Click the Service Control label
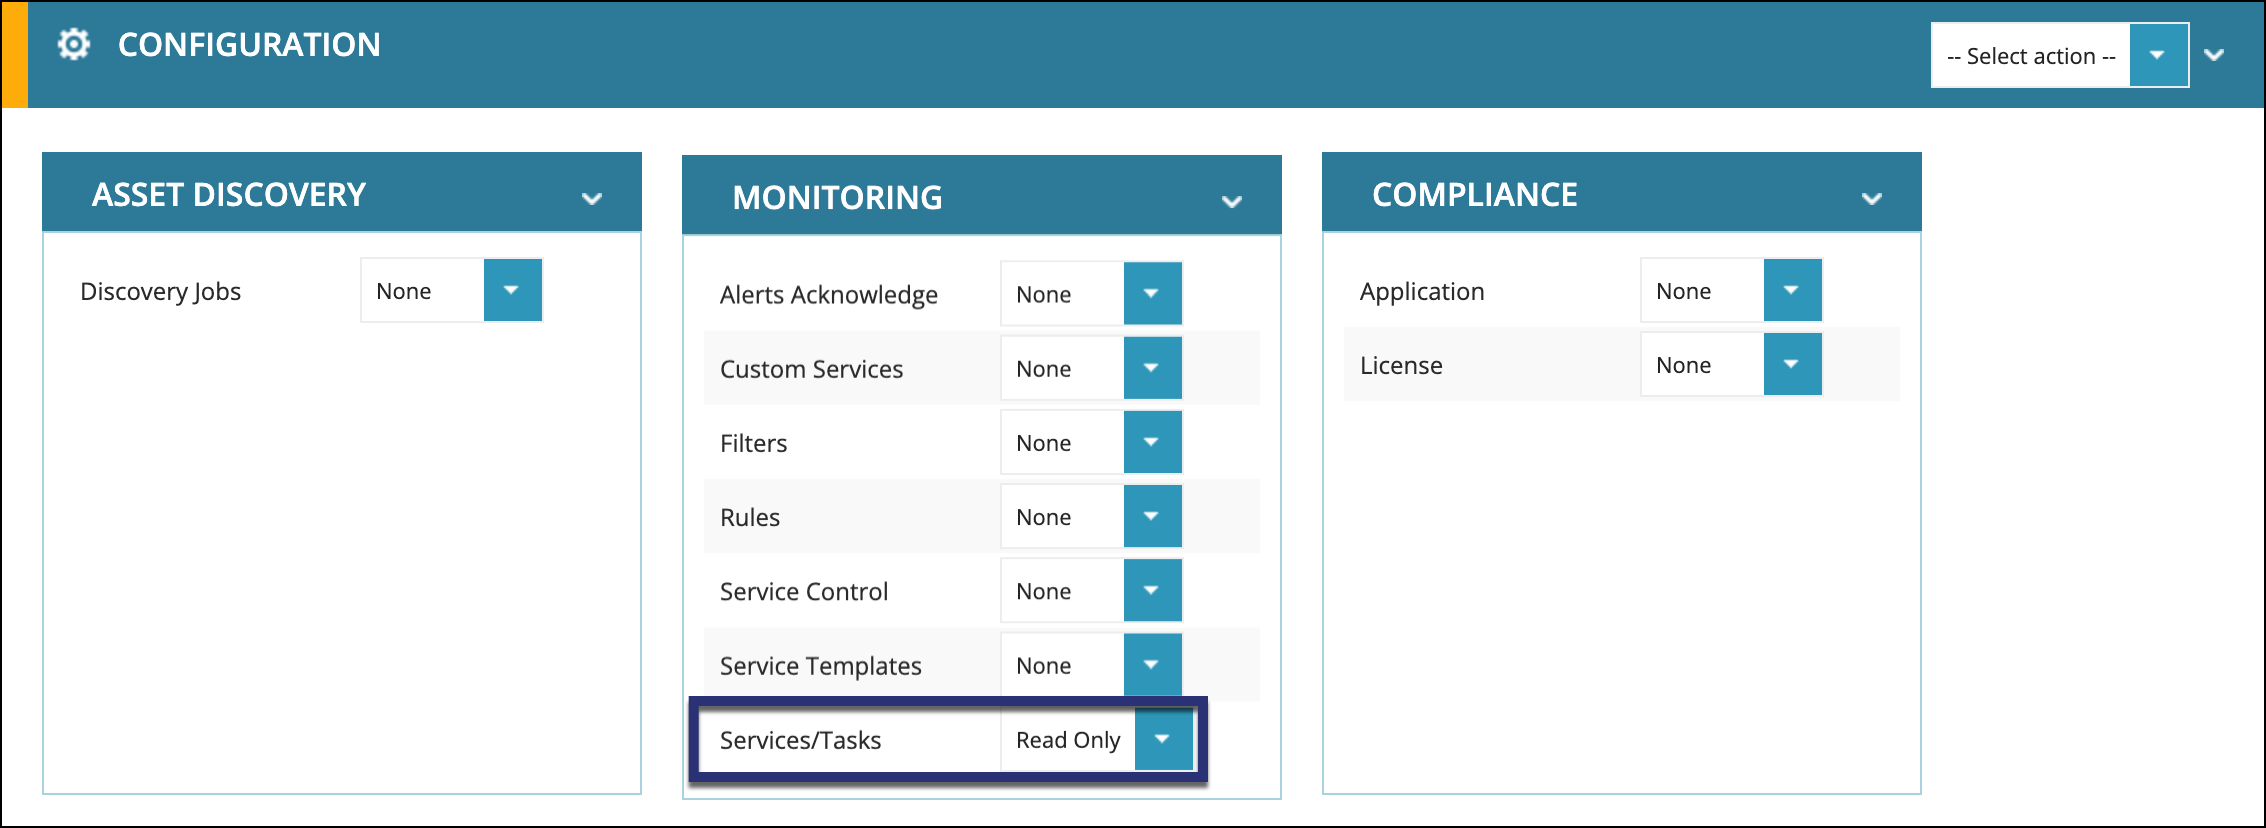Image resolution: width=2266 pixels, height=828 pixels. pos(804,591)
